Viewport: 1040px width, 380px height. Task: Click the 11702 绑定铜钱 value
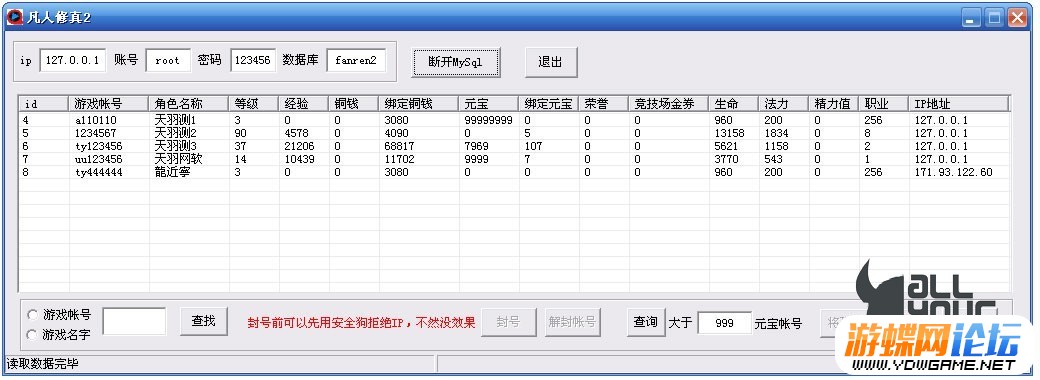(399, 159)
